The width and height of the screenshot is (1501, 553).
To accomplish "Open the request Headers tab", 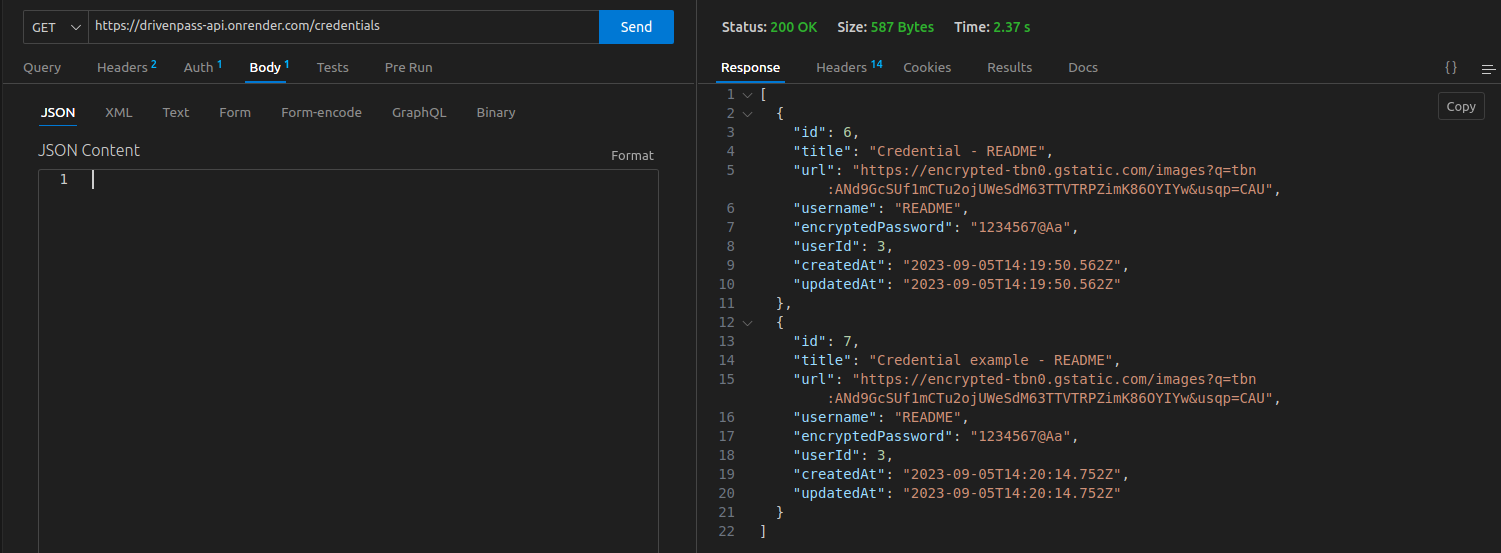I will (126, 67).
